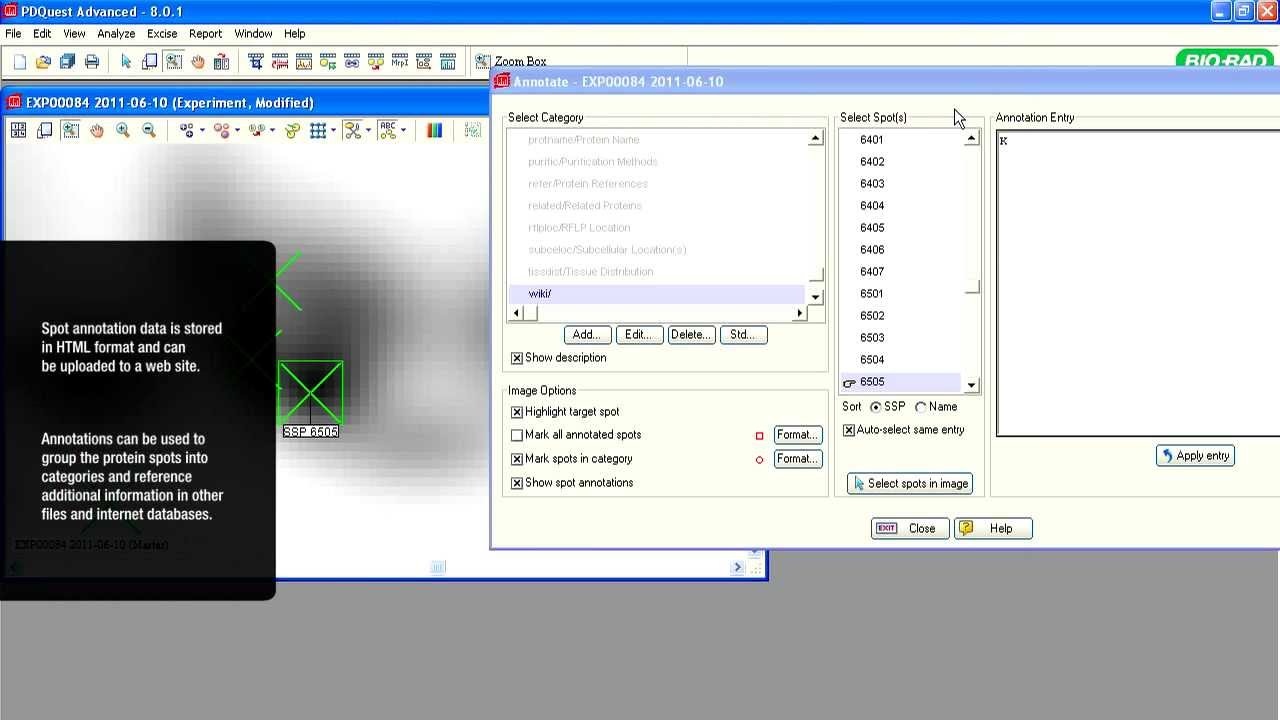Screen dimensions: 1280x720
Task: Select the hand pan tool in experiment toolbar
Action: [97, 130]
